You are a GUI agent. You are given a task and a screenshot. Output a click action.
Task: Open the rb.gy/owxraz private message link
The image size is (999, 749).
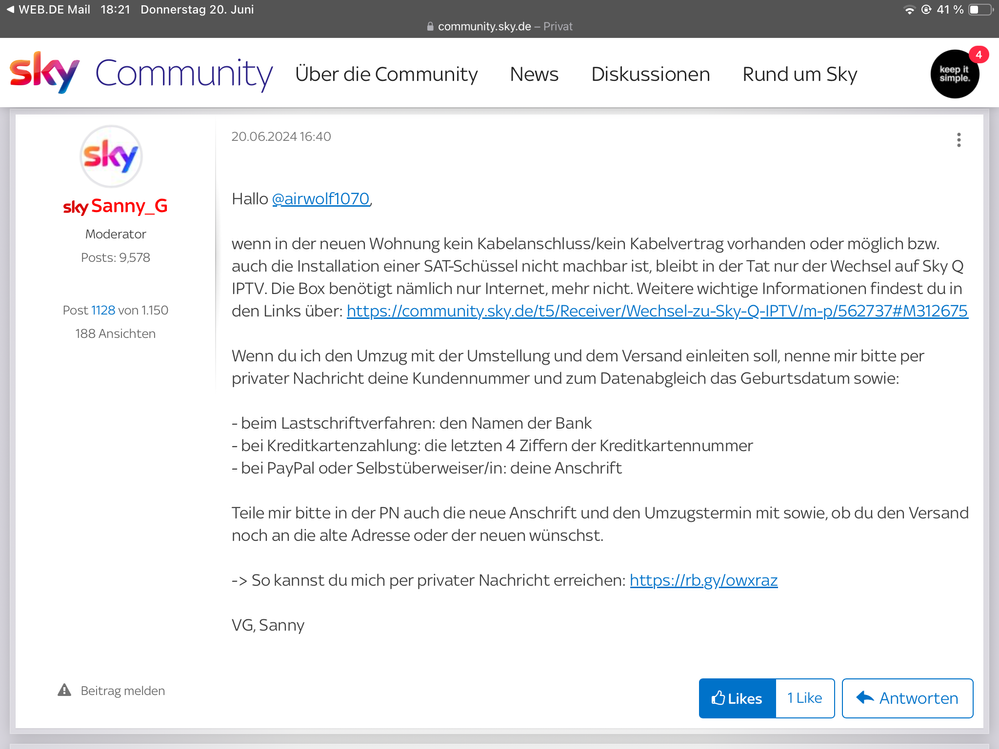coord(703,580)
